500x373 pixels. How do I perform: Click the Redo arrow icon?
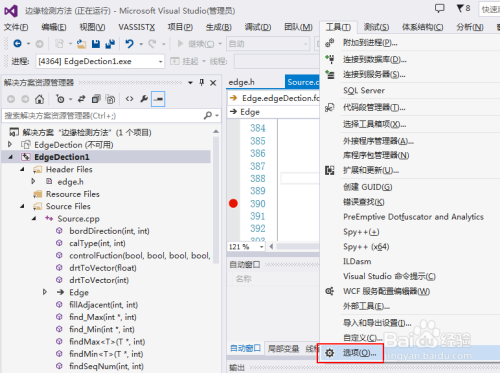coord(152,44)
